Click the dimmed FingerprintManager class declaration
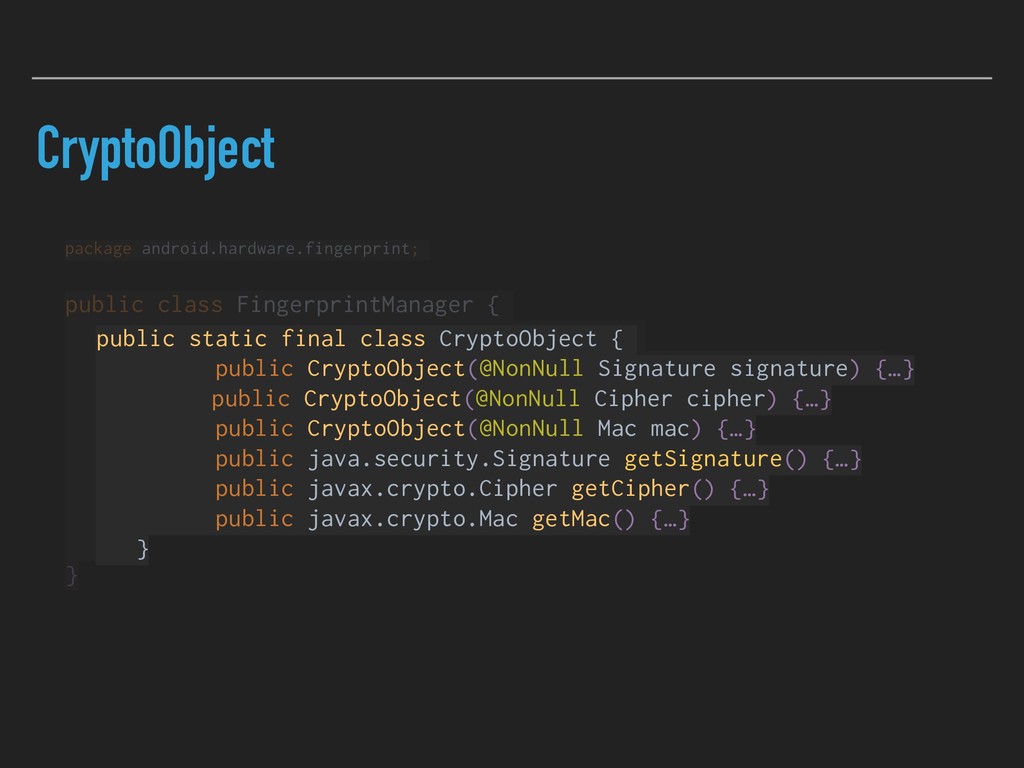 tap(282, 305)
